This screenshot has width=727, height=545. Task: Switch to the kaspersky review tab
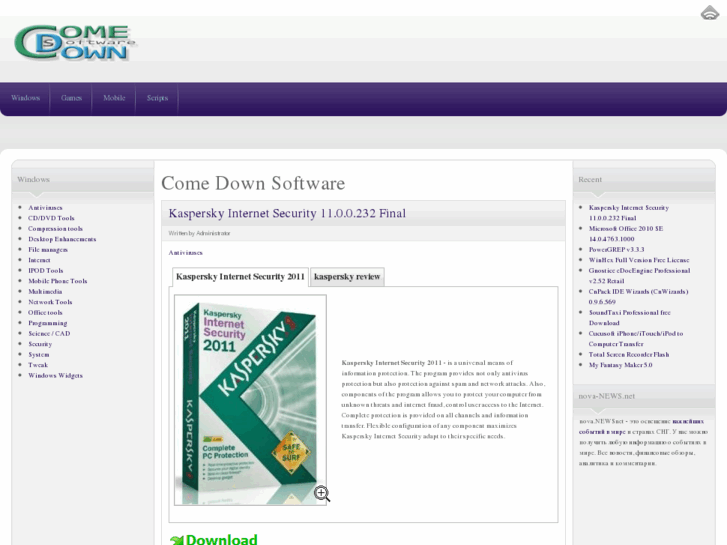pyautogui.click(x=347, y=277)
